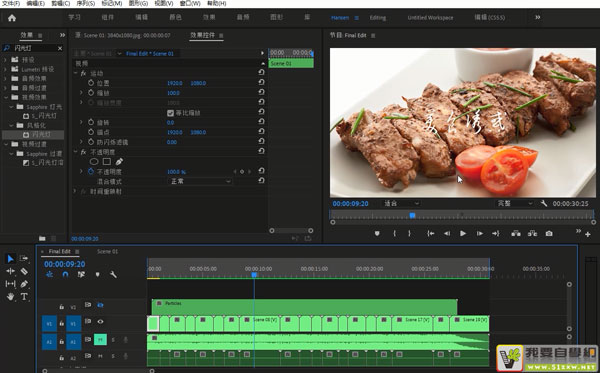The height and width of the screenshot is (373, 600).
Task: Reset the position parameter
Action: [x=261, y=82]
